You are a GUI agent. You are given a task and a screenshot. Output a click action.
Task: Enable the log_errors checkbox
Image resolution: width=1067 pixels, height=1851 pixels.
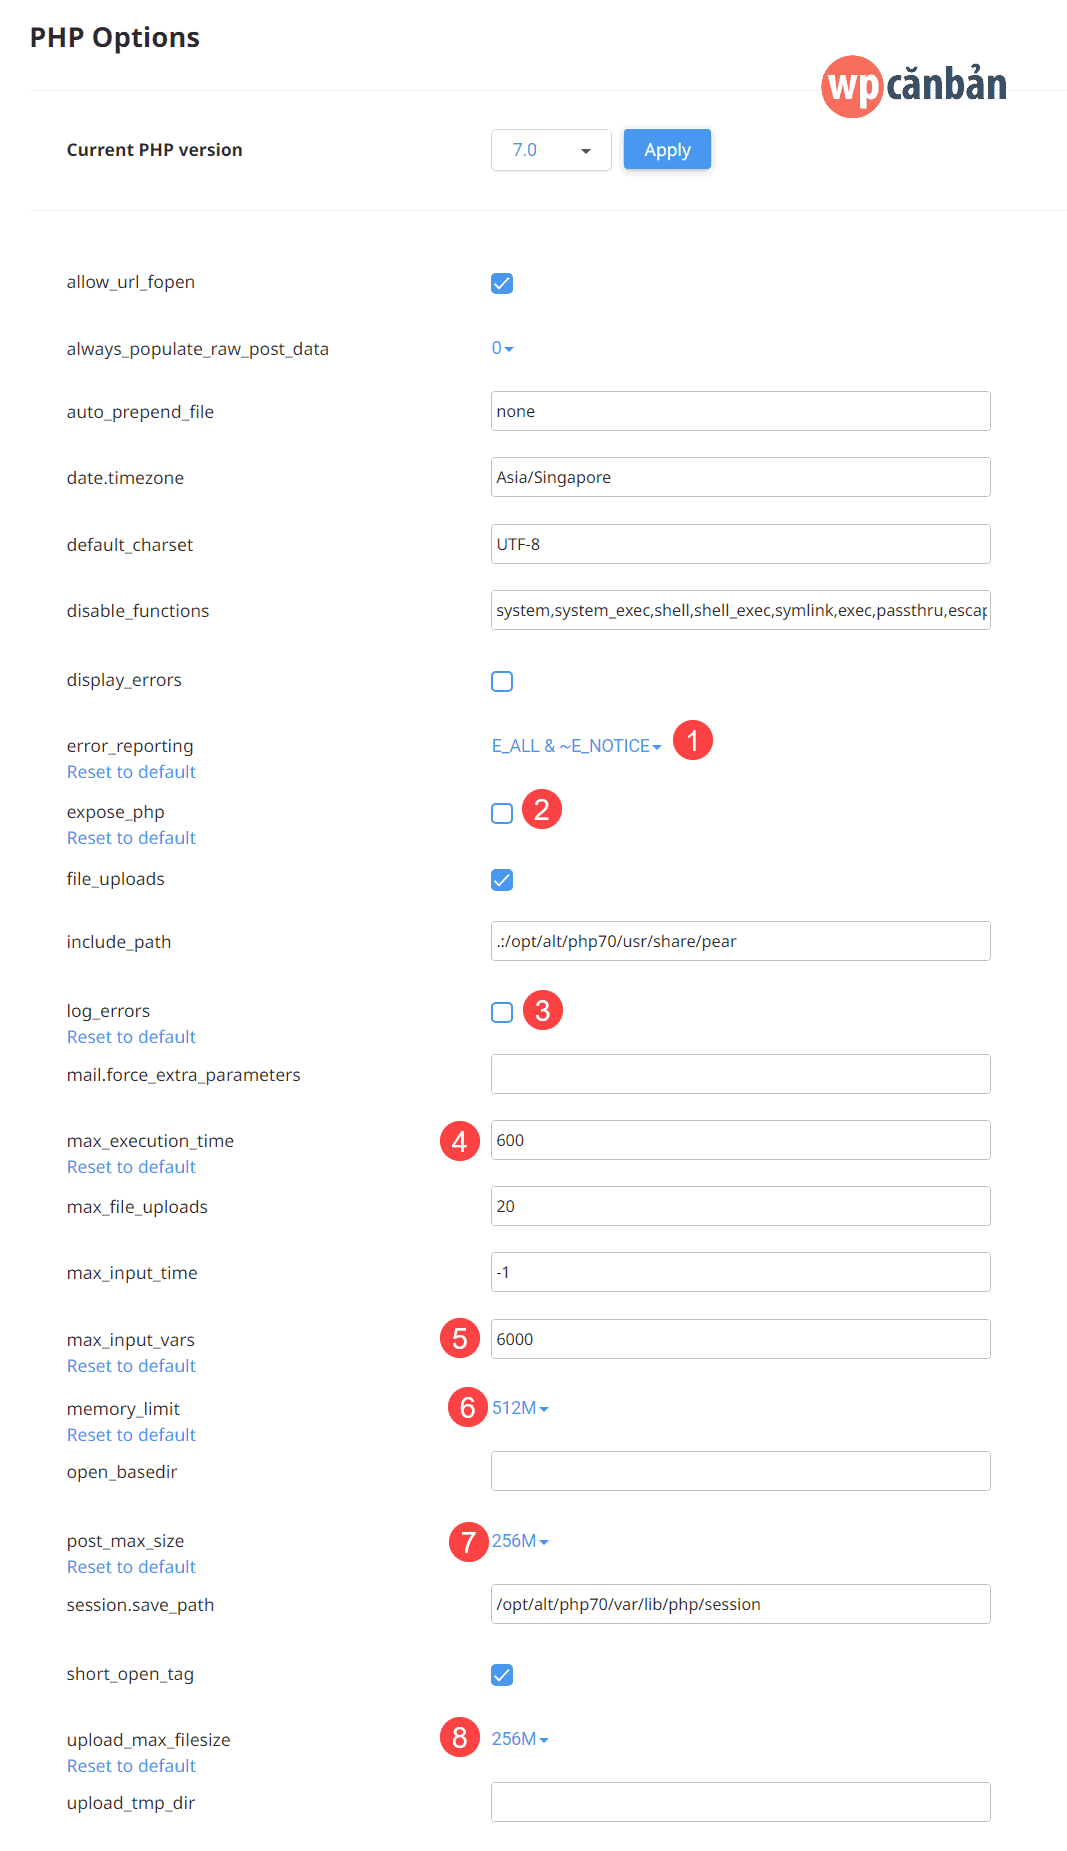click(501, 1012)
